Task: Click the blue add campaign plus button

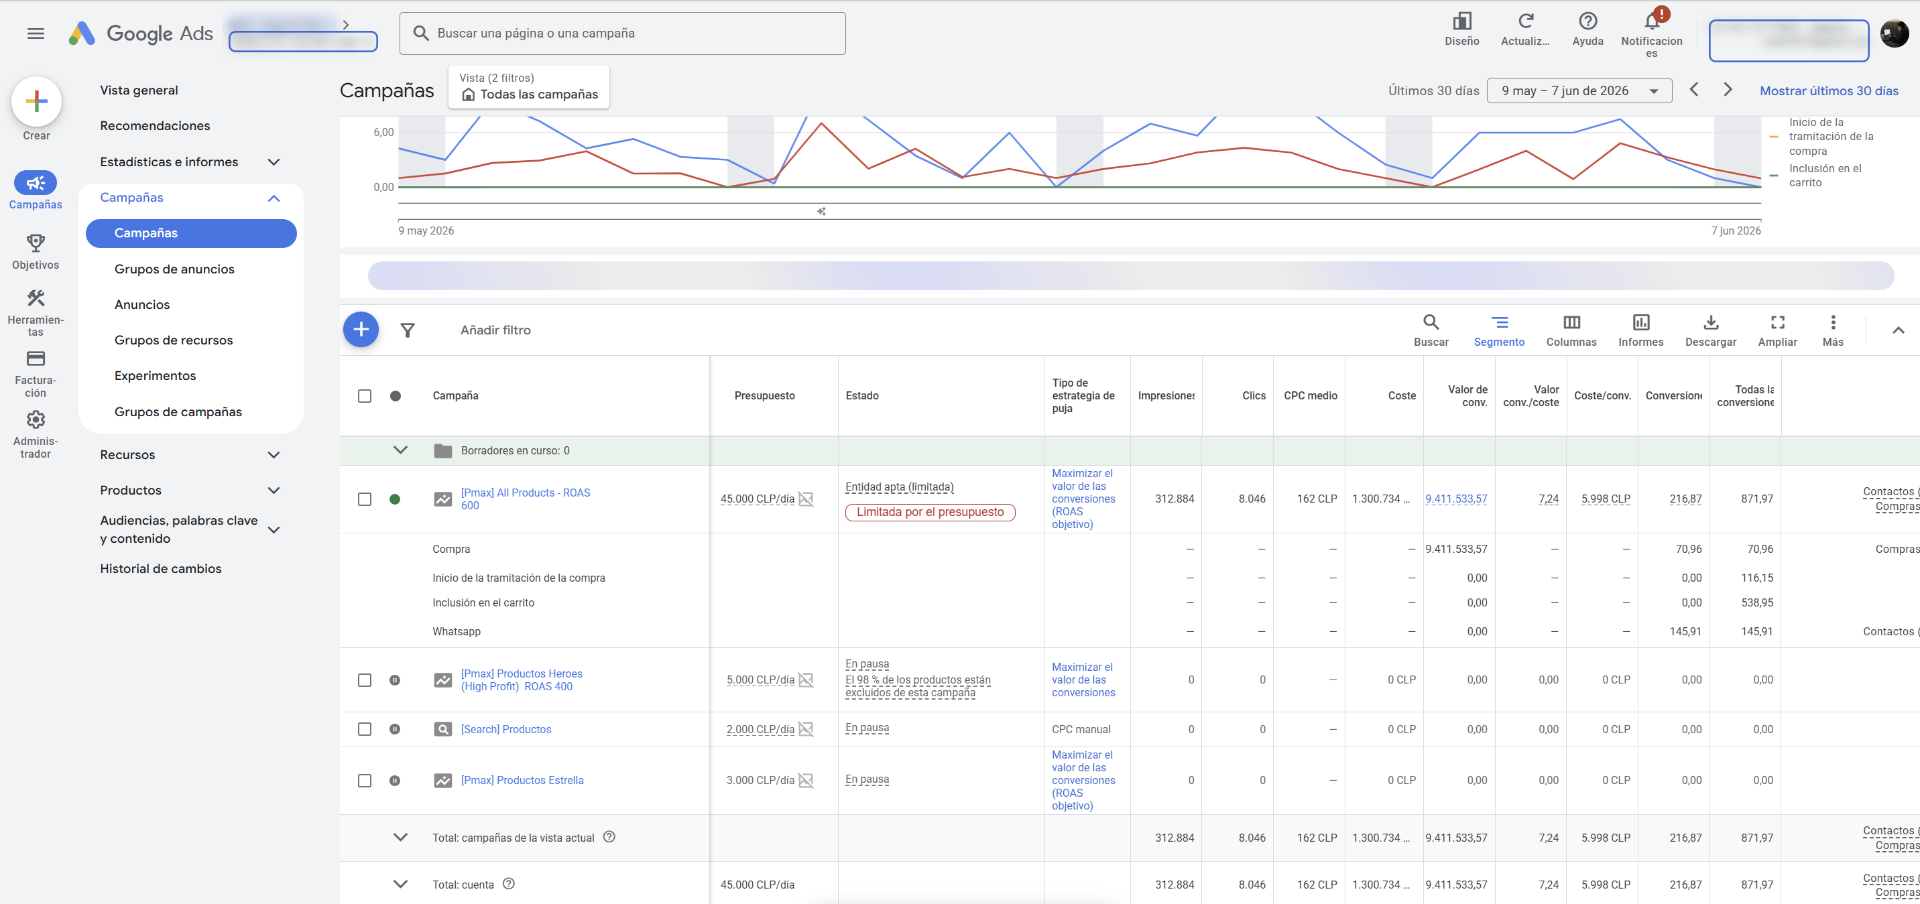Action: point(361,329)
